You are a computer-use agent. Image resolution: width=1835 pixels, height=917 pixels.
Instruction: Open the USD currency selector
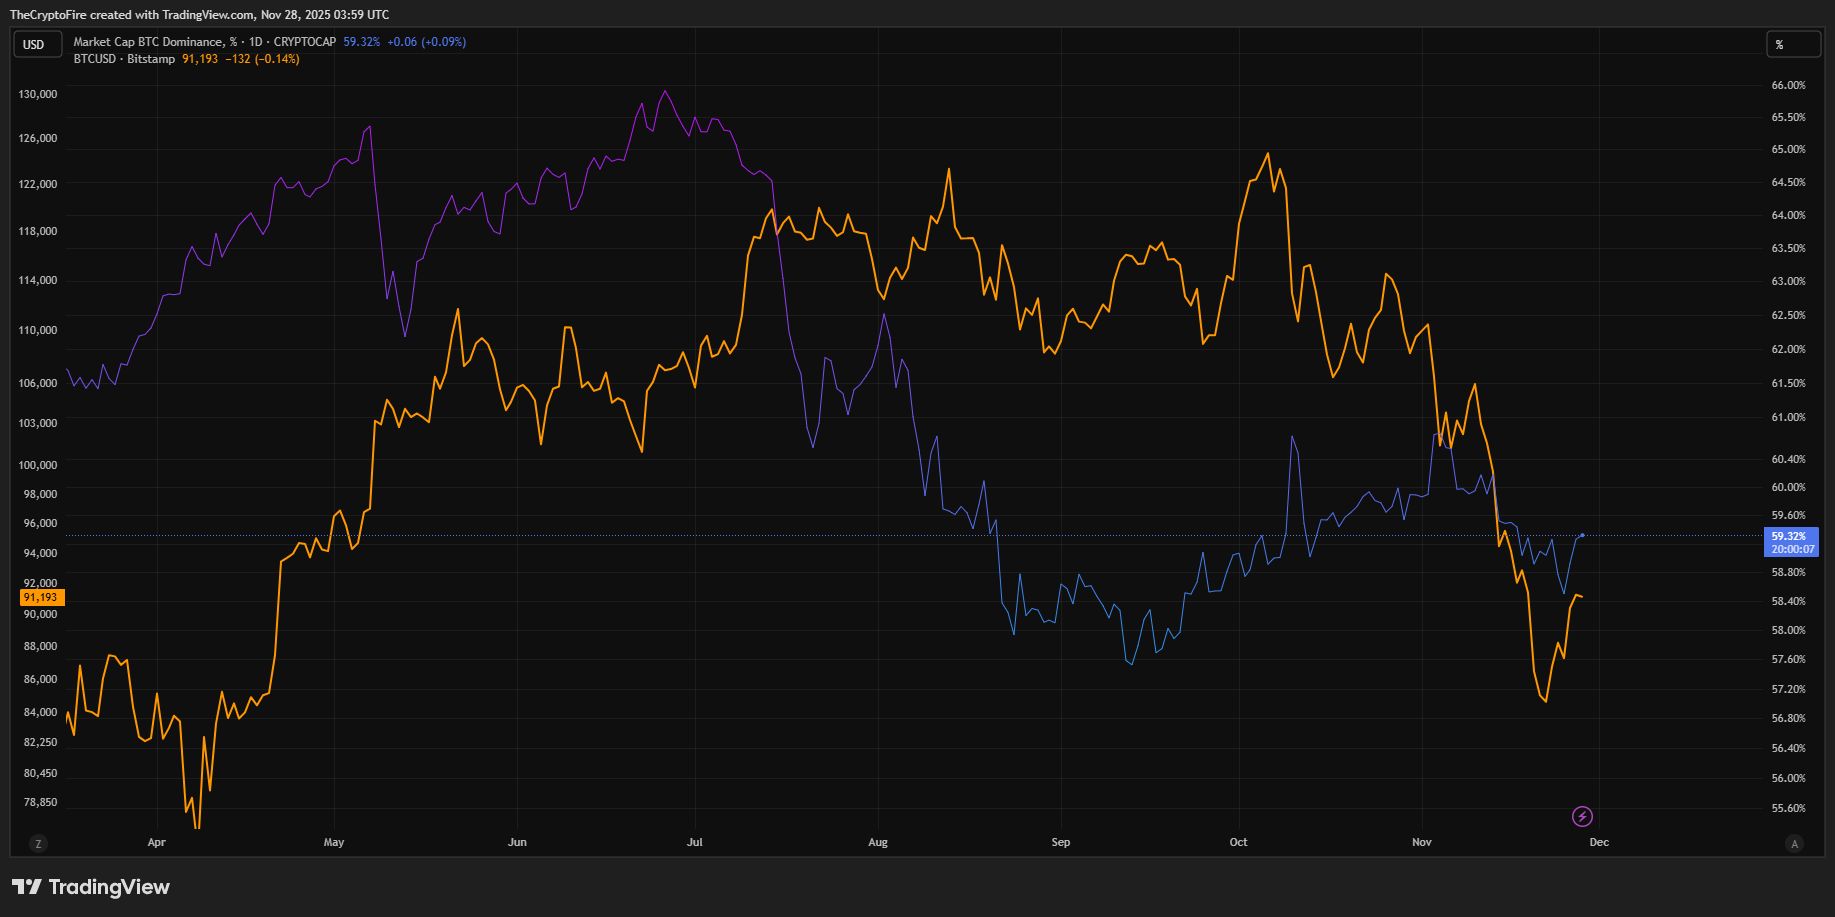point(37,44)
